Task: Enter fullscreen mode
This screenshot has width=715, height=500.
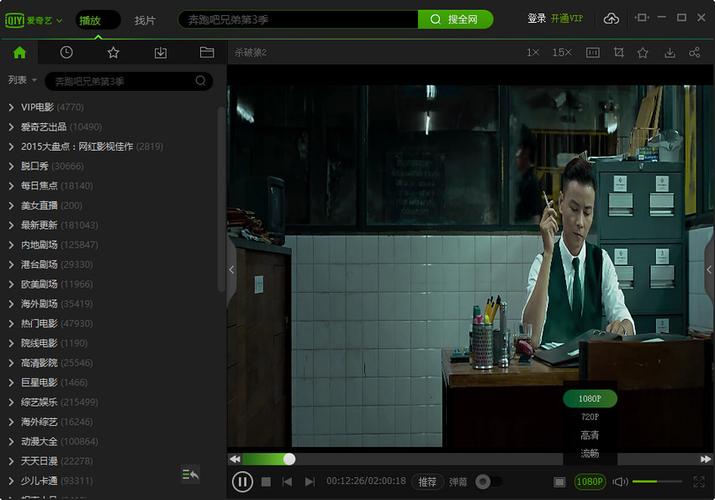Action: tap(699, 482)
